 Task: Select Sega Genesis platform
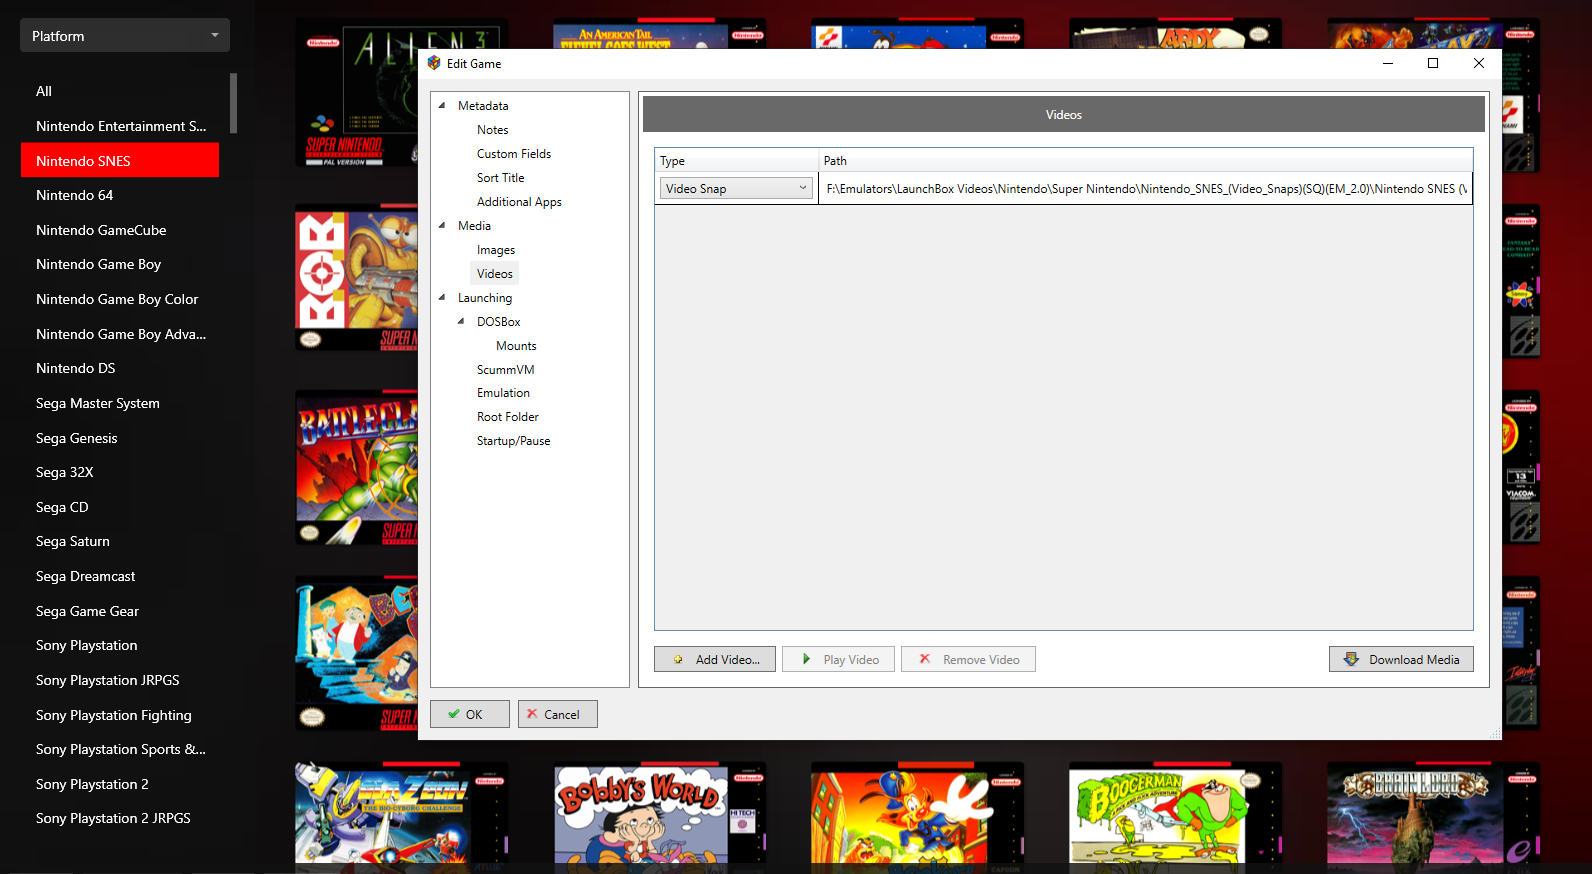(120, 438)
